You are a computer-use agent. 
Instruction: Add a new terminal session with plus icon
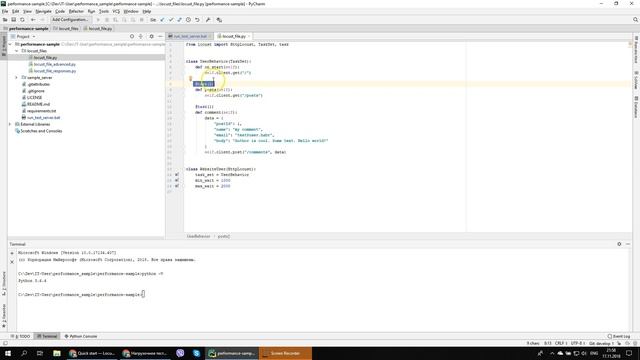pyautogui.click(x=12, y=253)
